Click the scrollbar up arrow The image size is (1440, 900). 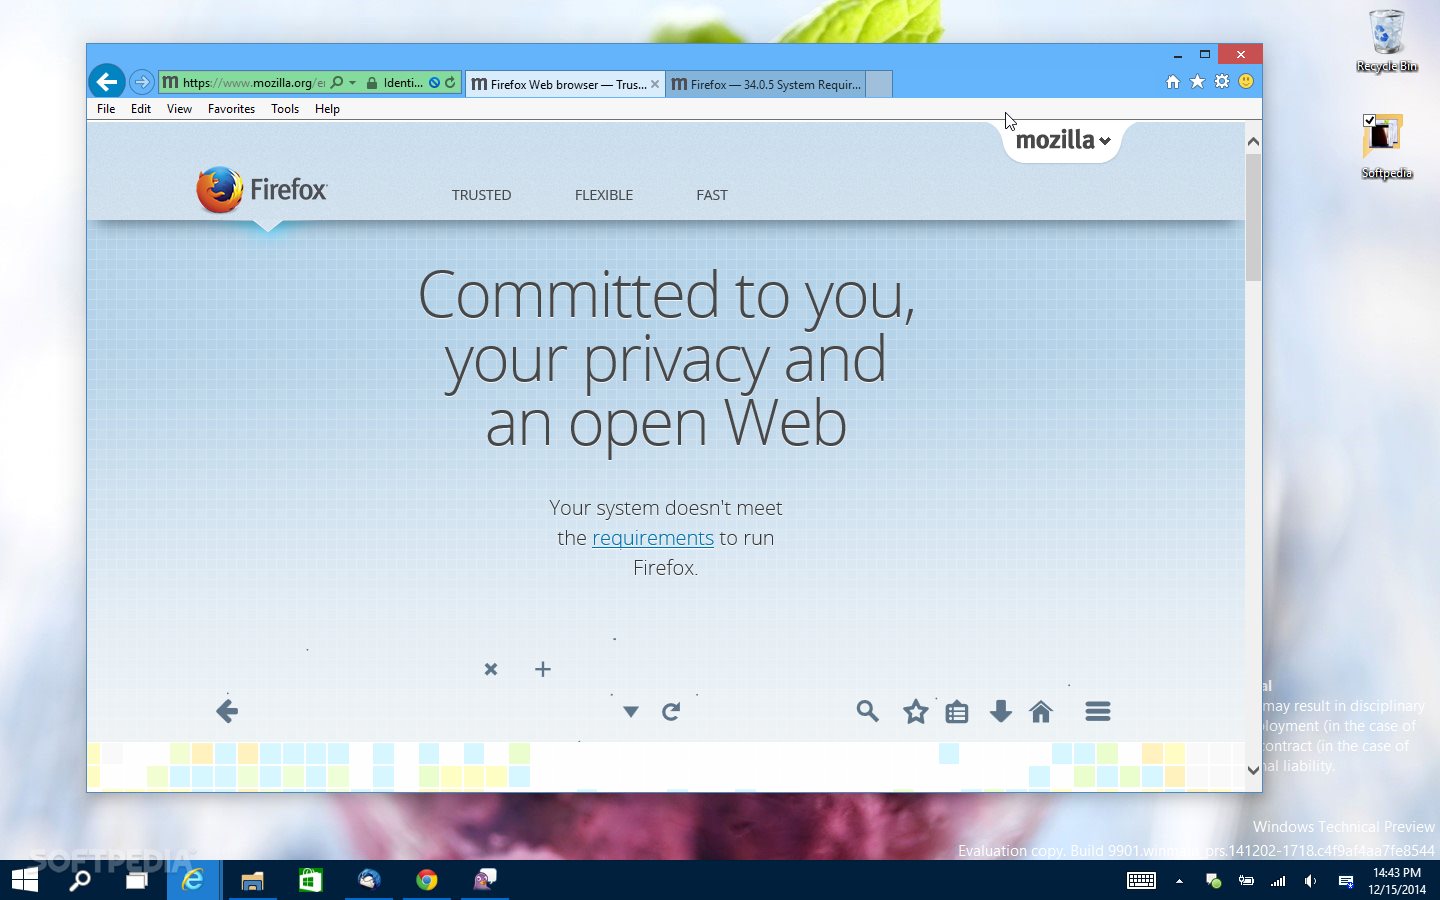tap(1253, 141)
